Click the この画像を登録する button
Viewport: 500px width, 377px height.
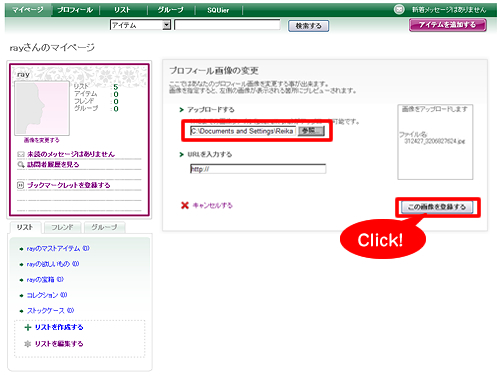coord(437,207)
